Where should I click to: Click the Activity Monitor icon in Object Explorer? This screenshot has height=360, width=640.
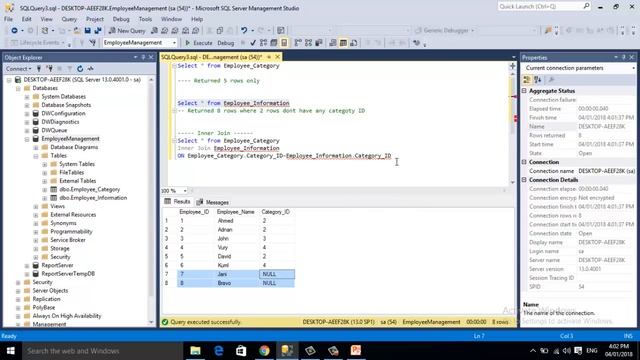(x=91, y=69)
